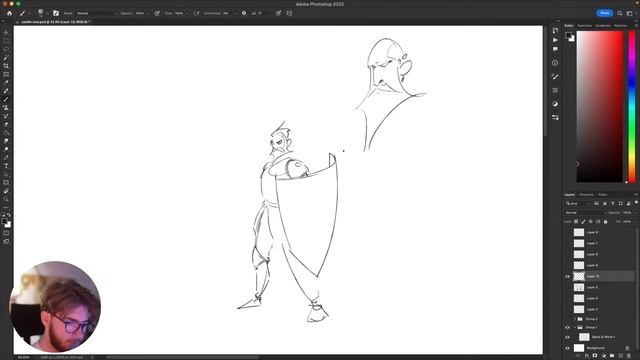Click layer Fill percentage field
This screenshot has width=640, height=360.
point(628,222)
